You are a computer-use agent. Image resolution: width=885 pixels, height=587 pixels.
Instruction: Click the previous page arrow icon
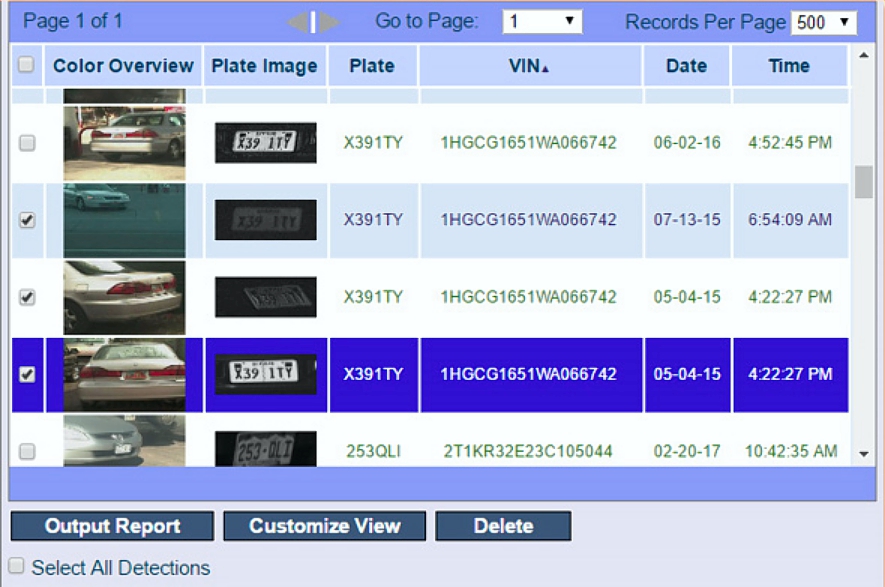tap(298, 22)
